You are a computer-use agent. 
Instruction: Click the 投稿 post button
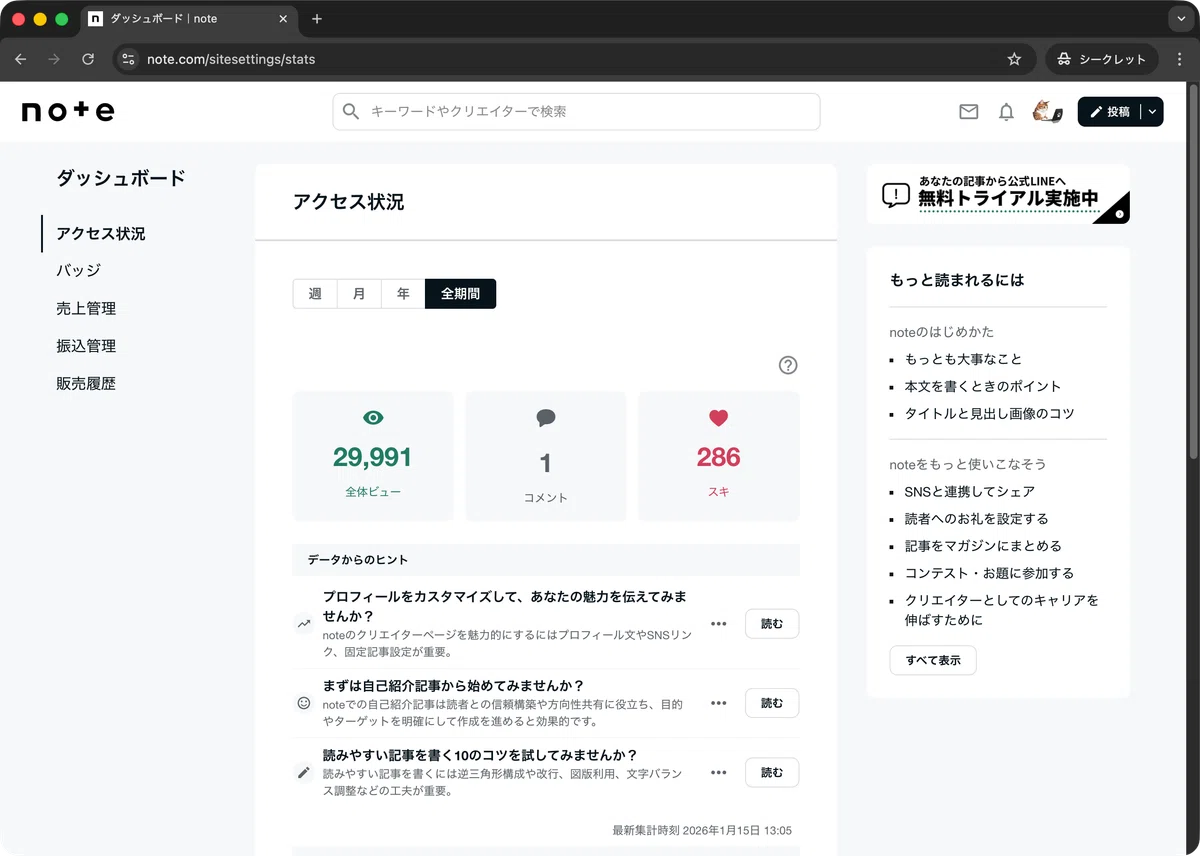[1110, 112]
